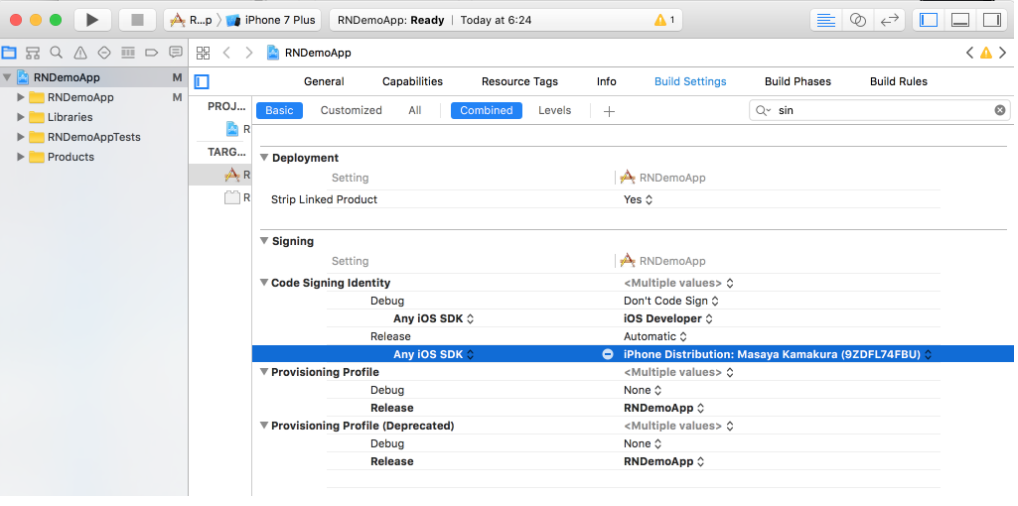
Task: Clear the build settings search field
Action: [x=1000, y=110]
